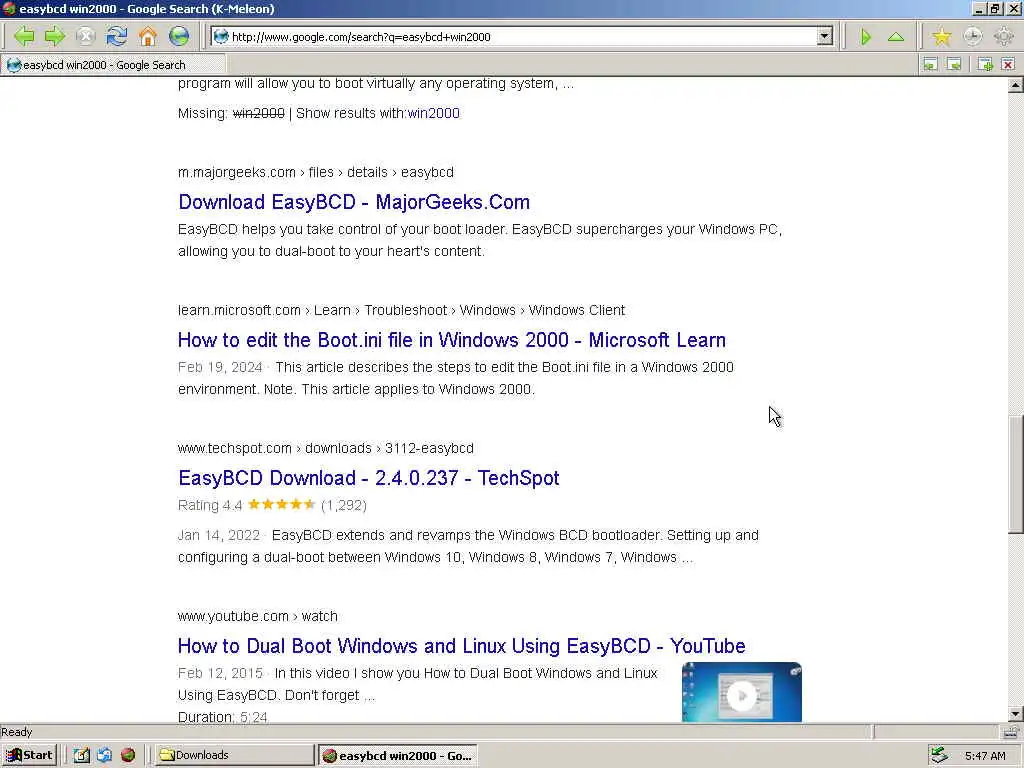Open the Windows Start menu
Viewport: 1024px width, 768px height.
point(29,756)
